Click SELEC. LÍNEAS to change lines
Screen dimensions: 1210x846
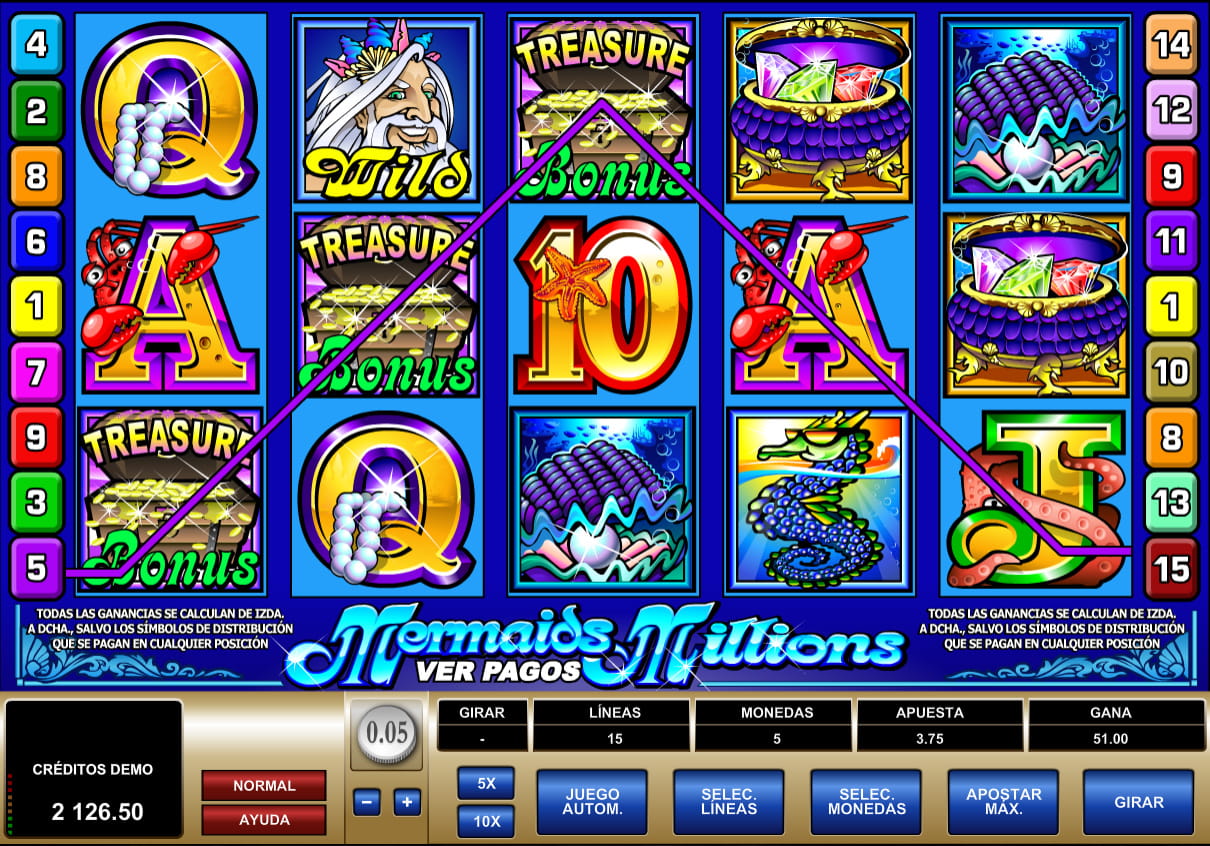[729, 802]
